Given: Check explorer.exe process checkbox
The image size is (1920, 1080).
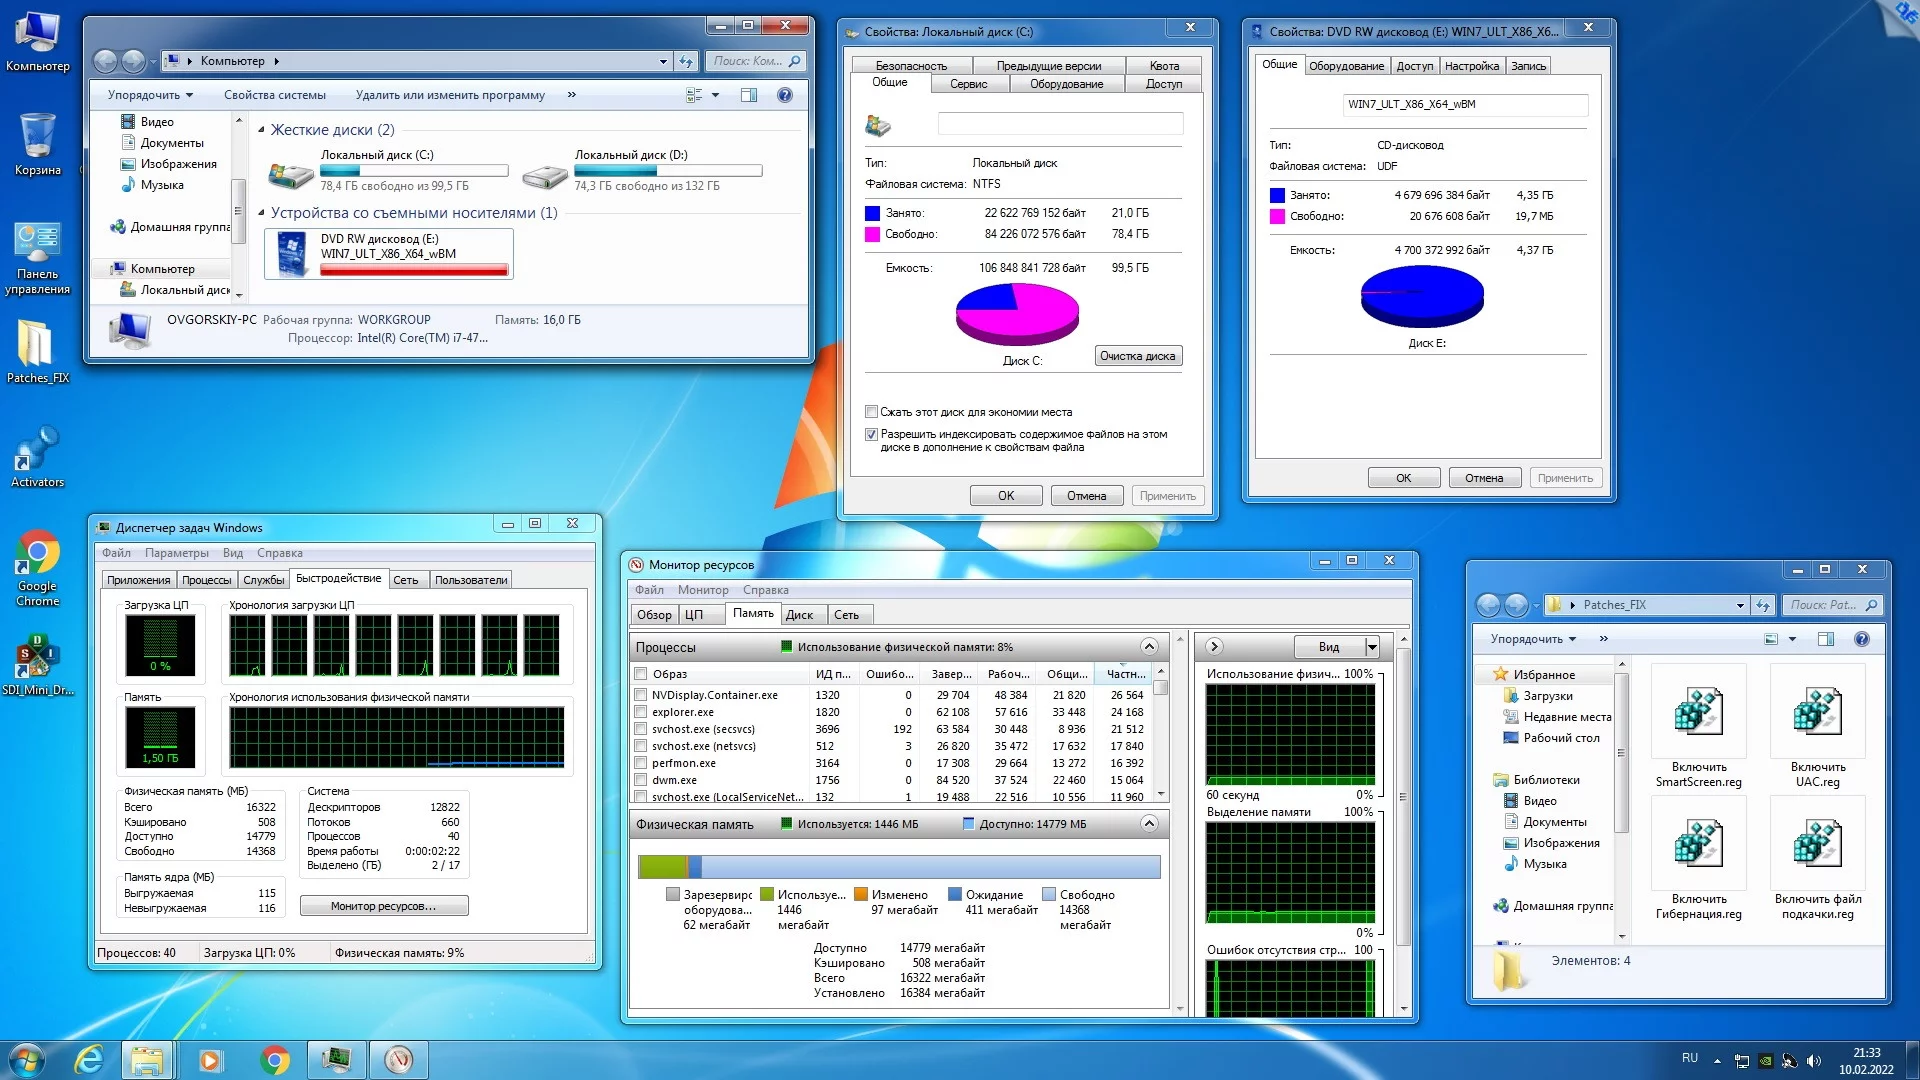Looking at the screenshot, I should point(641,712).
